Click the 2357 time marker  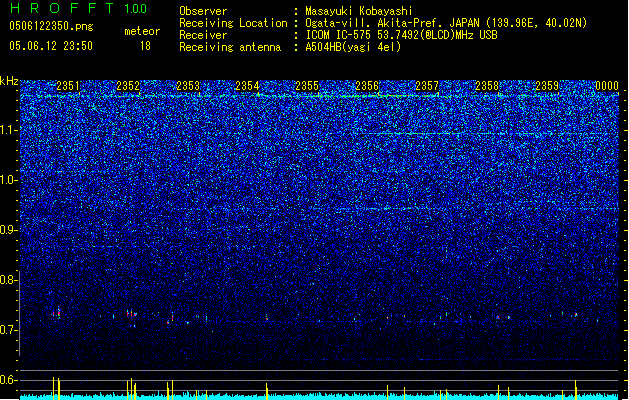click(x=427, y=86)
